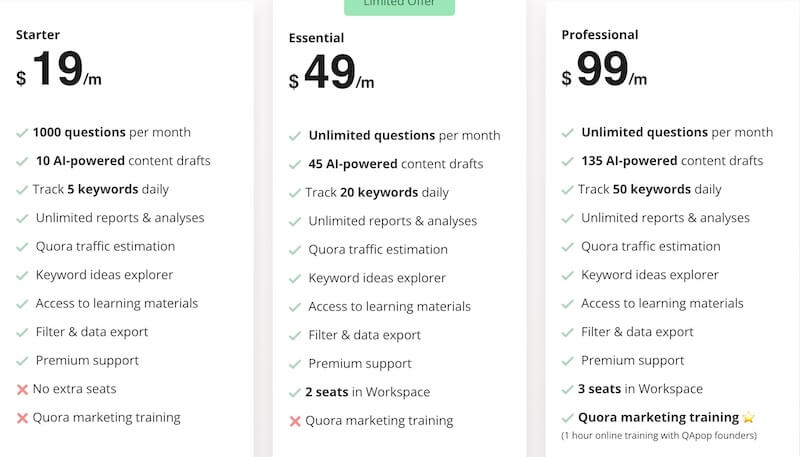Click the green Limited Offer badge
This screenshot has height=457, width=800.
click(x=399, y=6)
